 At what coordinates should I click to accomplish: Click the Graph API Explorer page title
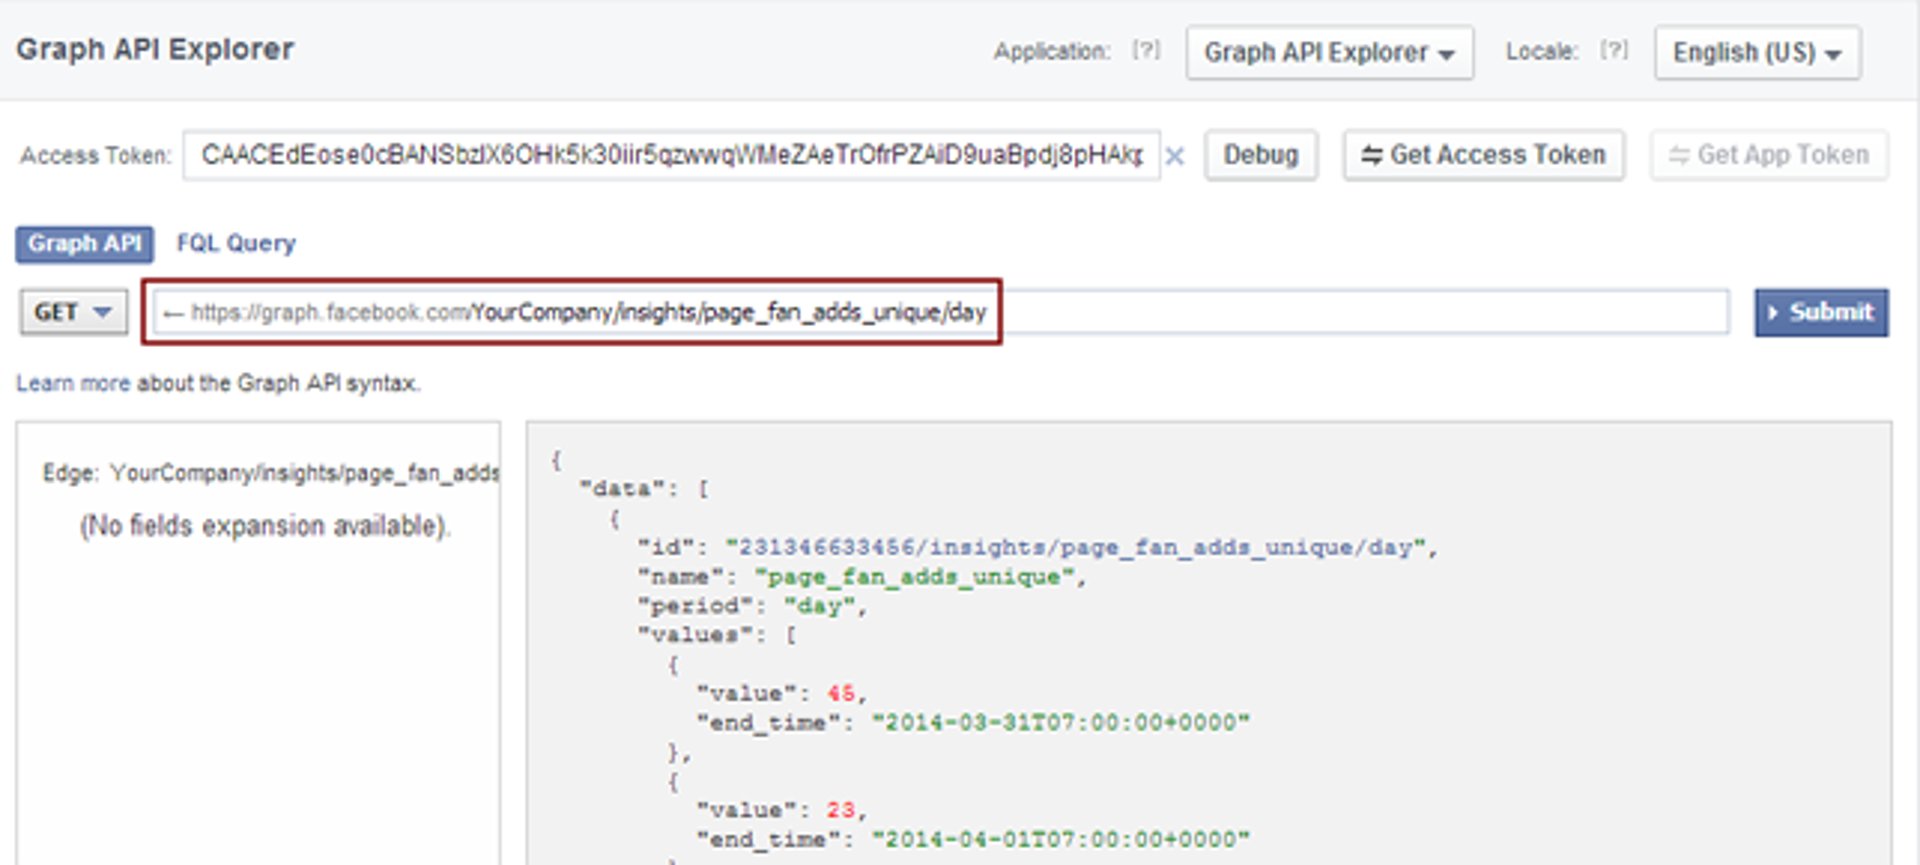[x=155, y=49]
